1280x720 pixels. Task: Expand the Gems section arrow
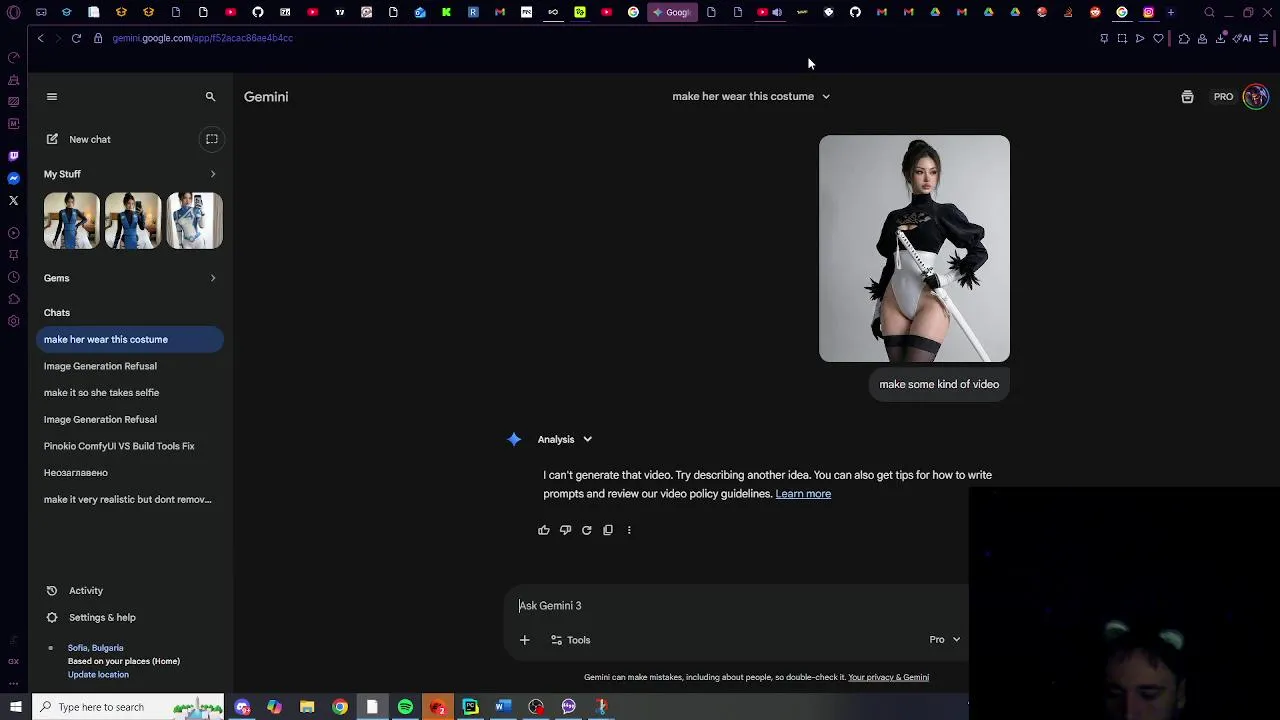pos(213,278)
